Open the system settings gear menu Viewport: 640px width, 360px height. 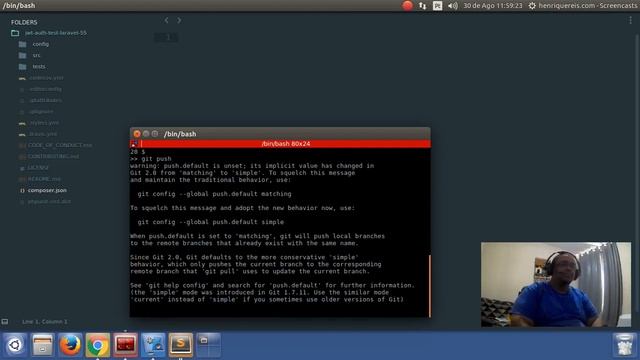[532, 6]
